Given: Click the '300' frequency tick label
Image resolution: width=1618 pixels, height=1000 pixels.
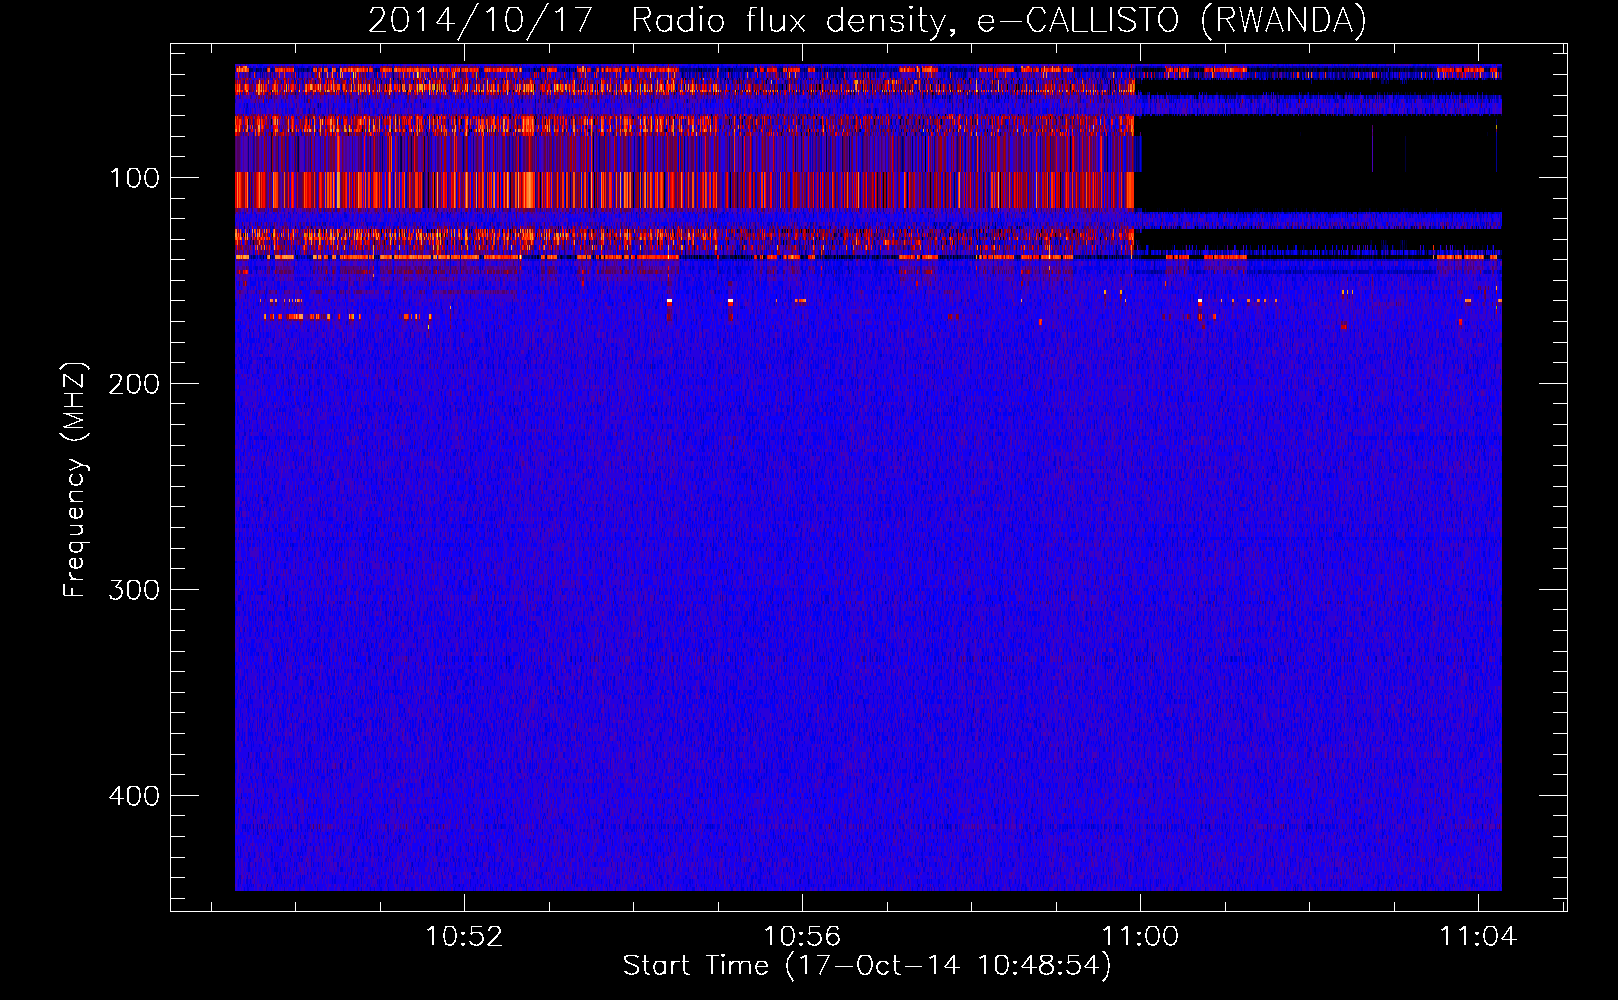Looking at the screenshot, I should (134, 590).
